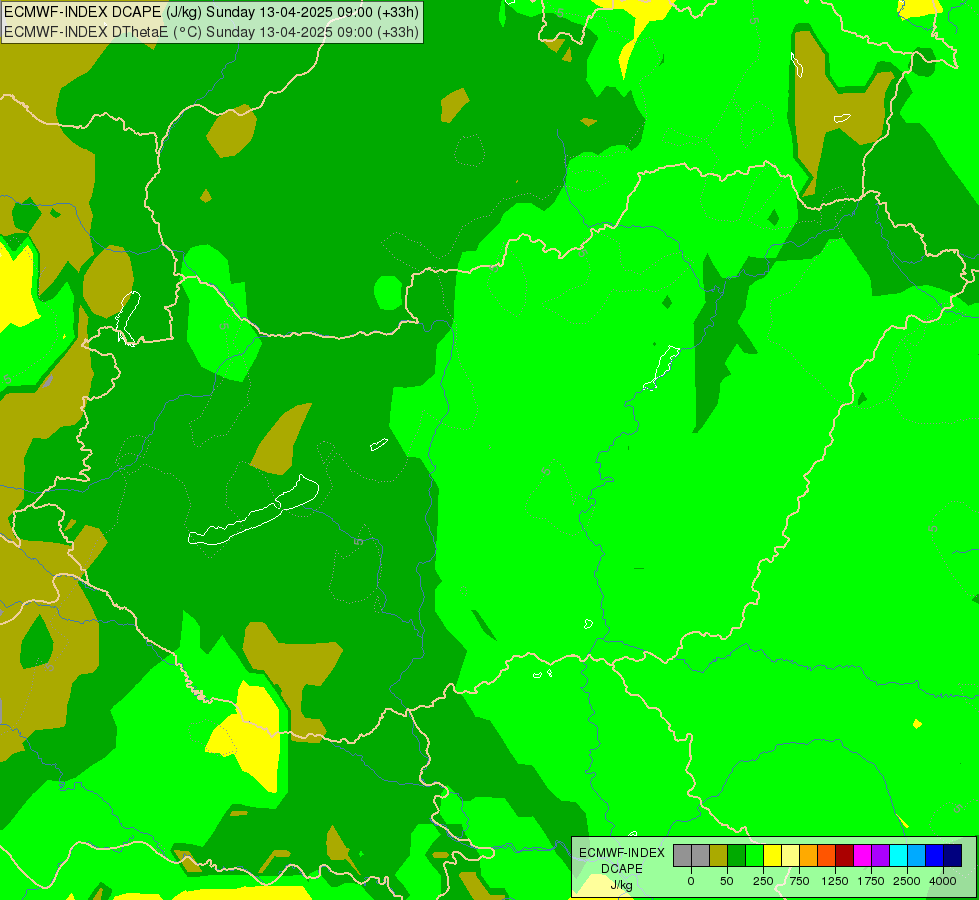Viewport: 979px width, 900px height.
Task: Click the legend value 2500
Action: click(907, 881)
